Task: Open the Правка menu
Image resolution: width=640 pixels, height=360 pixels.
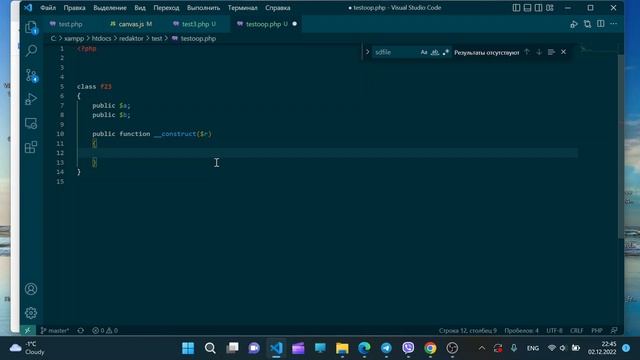Action: tap(74, 8)
